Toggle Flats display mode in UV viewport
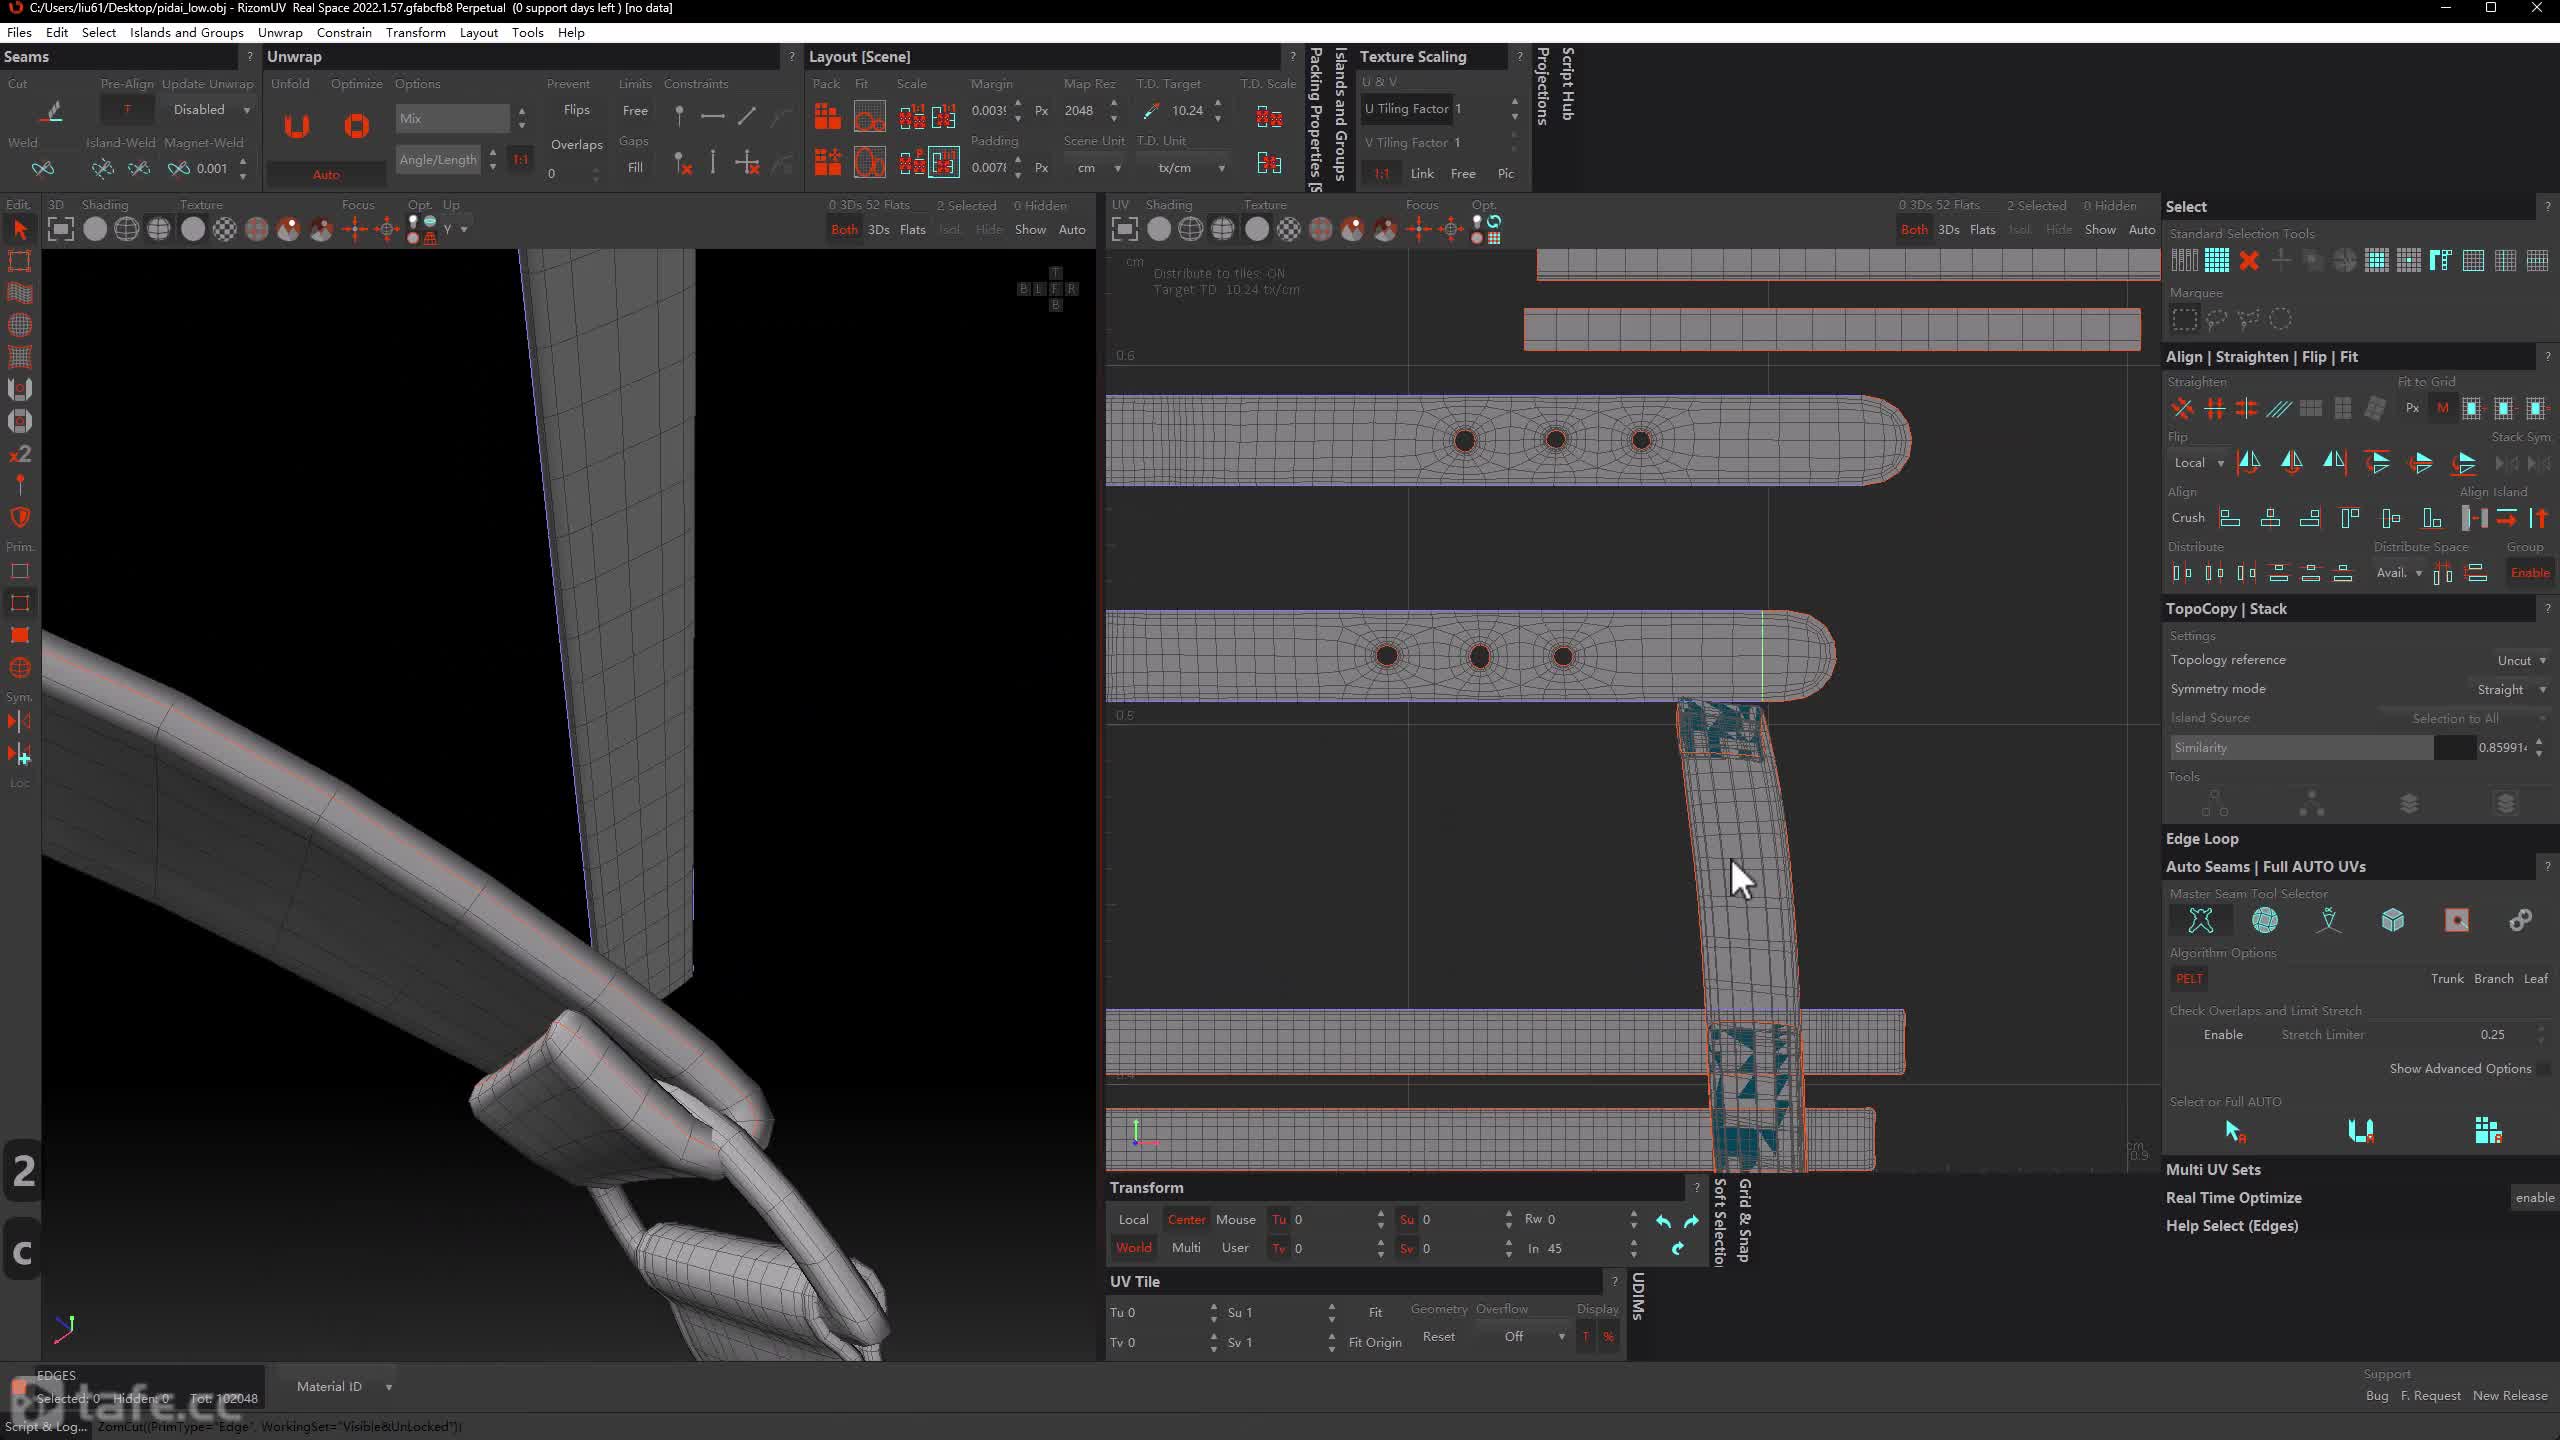The height and width of the screenshot is (1440, 2560). (x=1982, y=230)
